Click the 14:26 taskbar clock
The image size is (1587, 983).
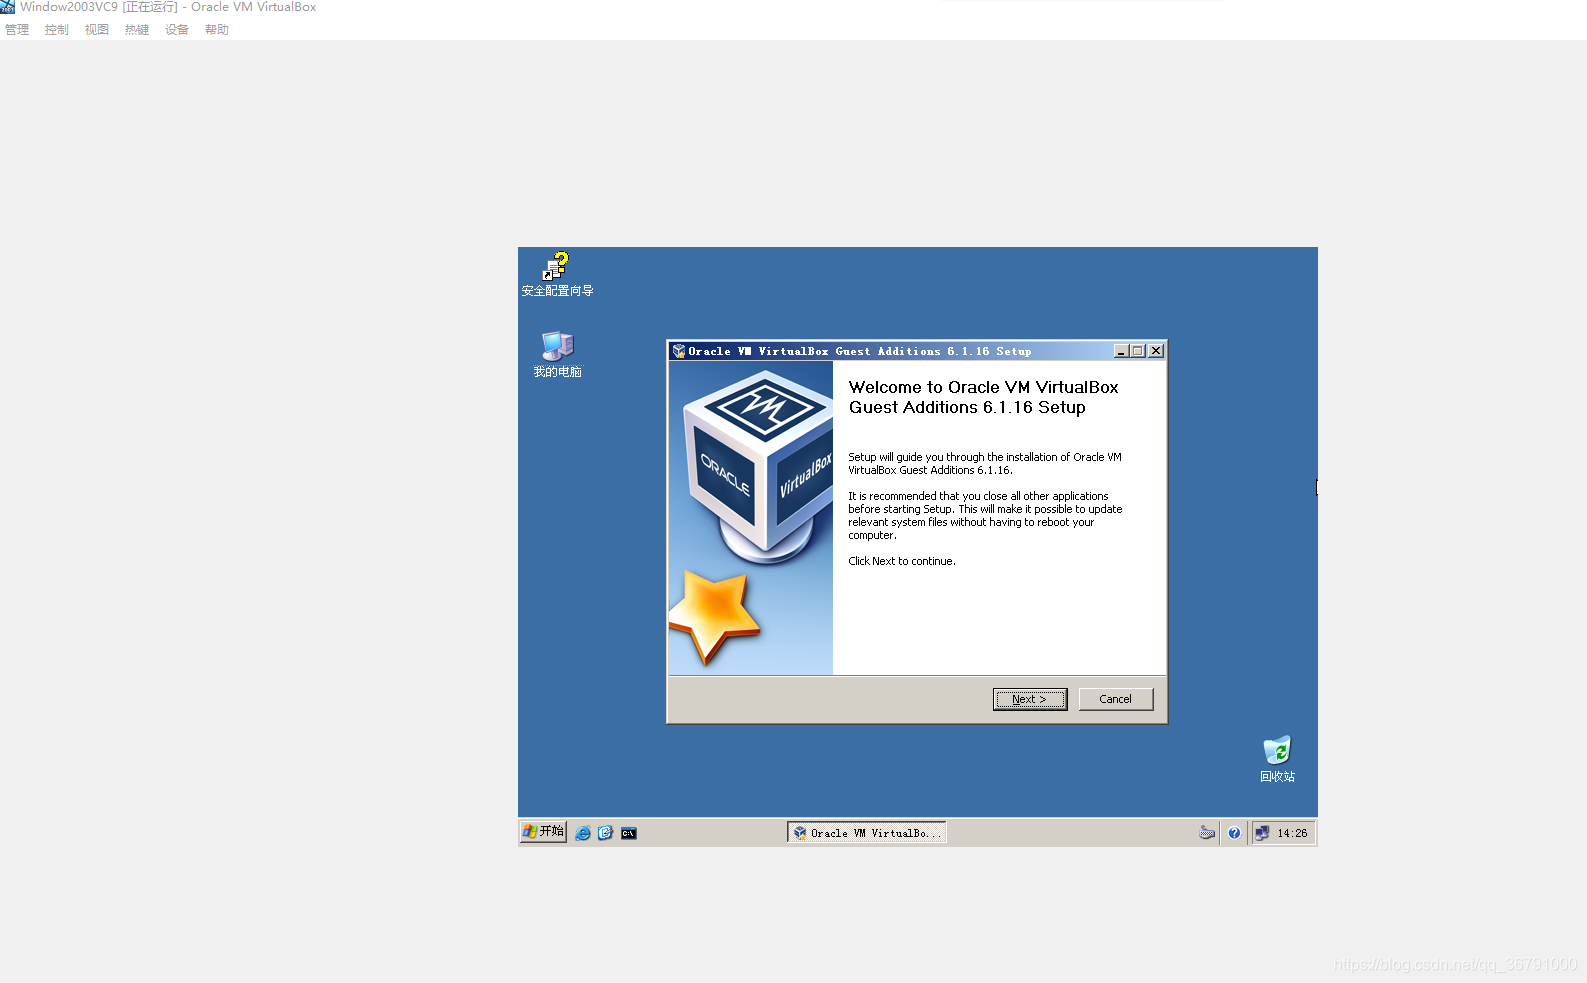(x=1292, y=833)
